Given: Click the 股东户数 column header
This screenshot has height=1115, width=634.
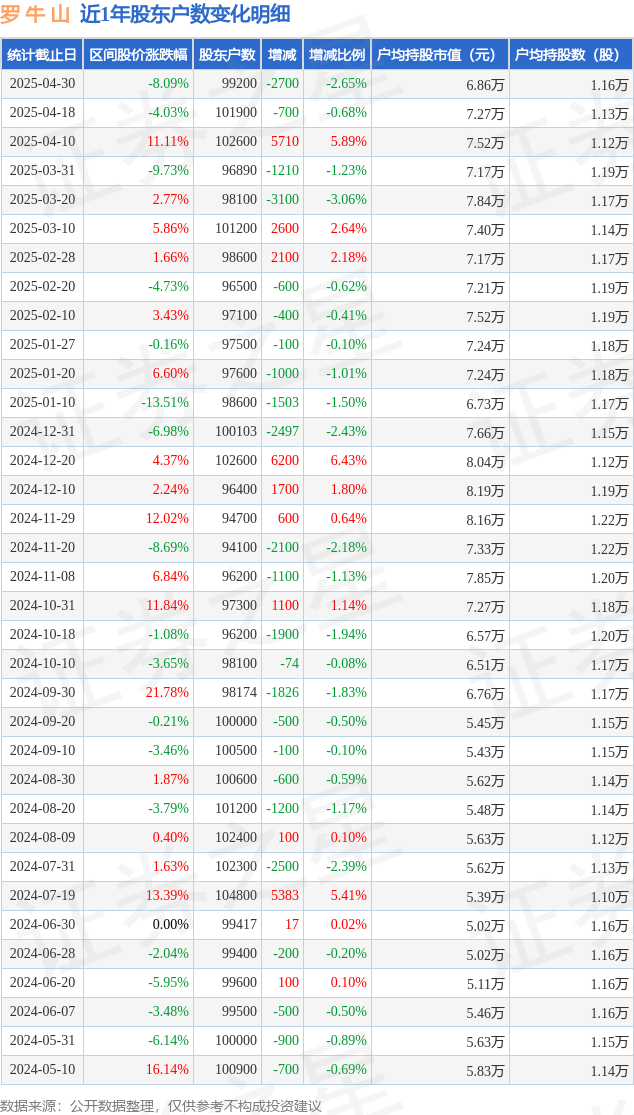Looking at the screenshot, I should coord(227,55).
